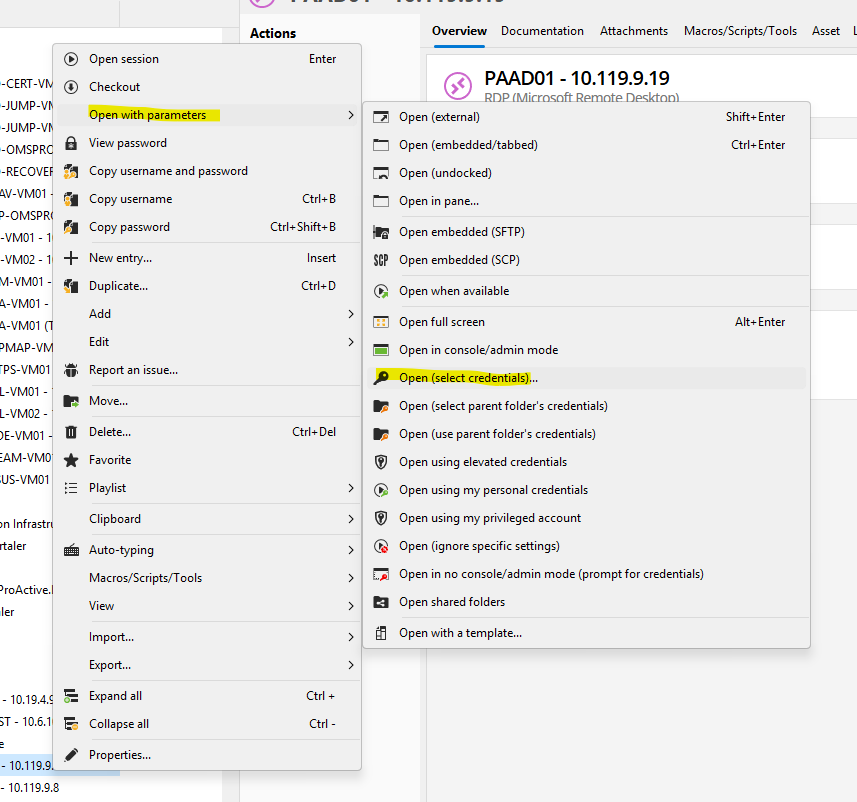Click the shield icon for elevated credentials
The width and height of the screenshot is (857, 802).
tap(381, 463)
